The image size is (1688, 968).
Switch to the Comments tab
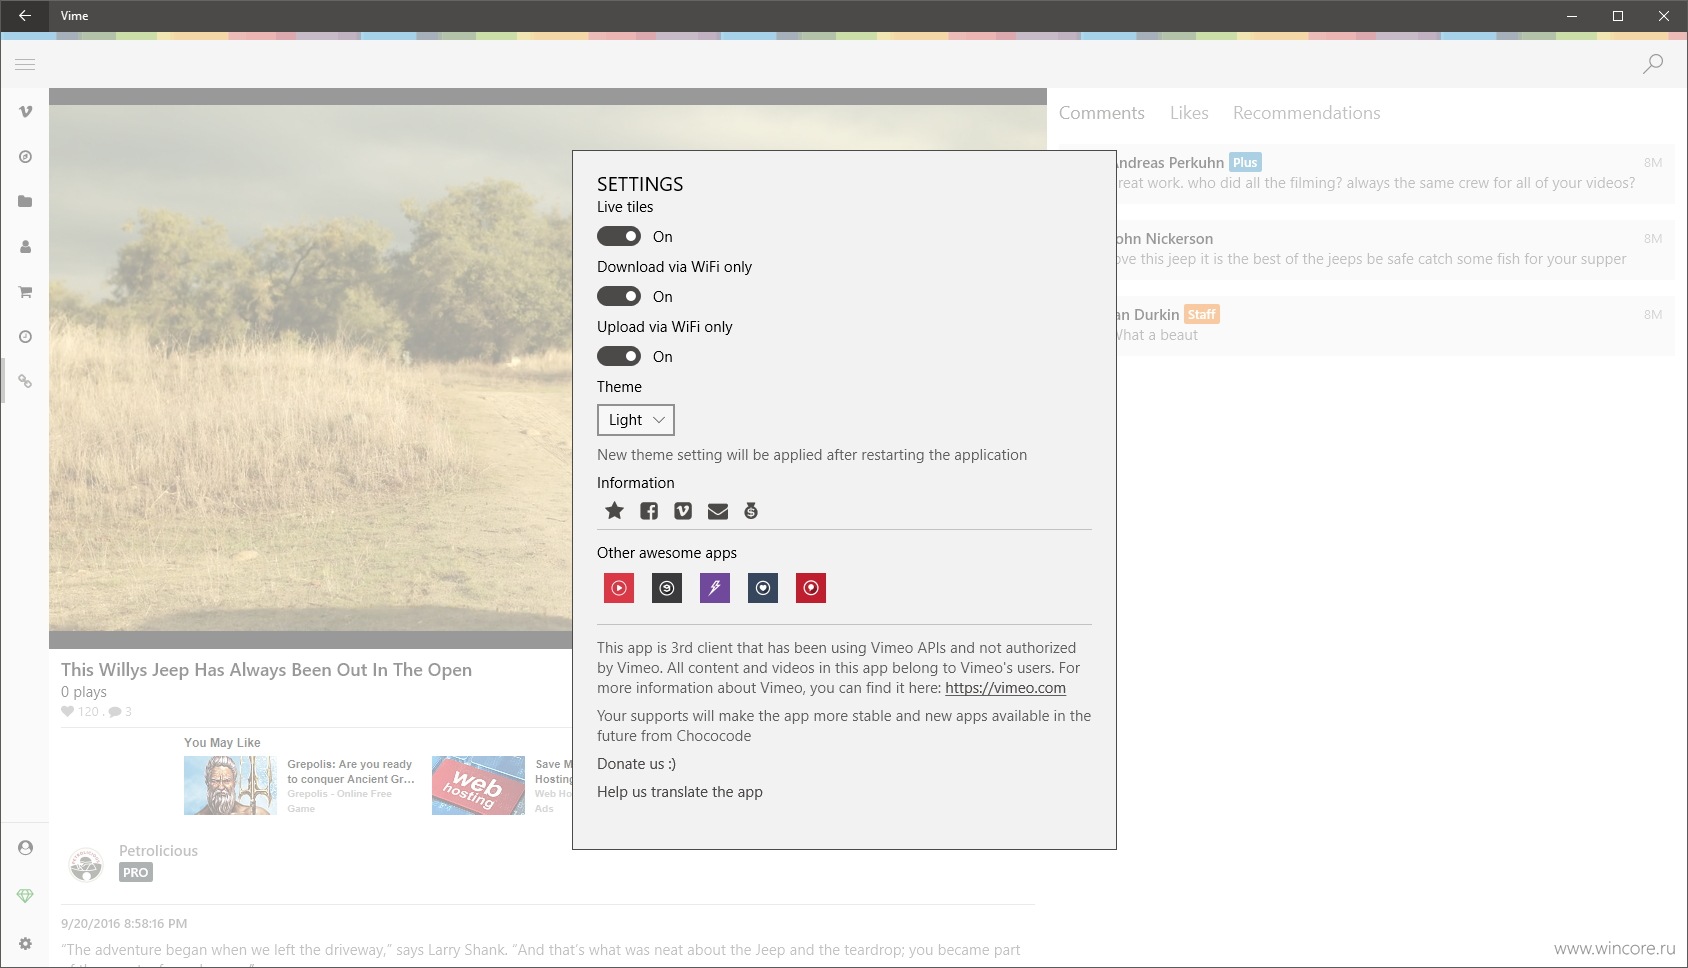click(1102, 113)
